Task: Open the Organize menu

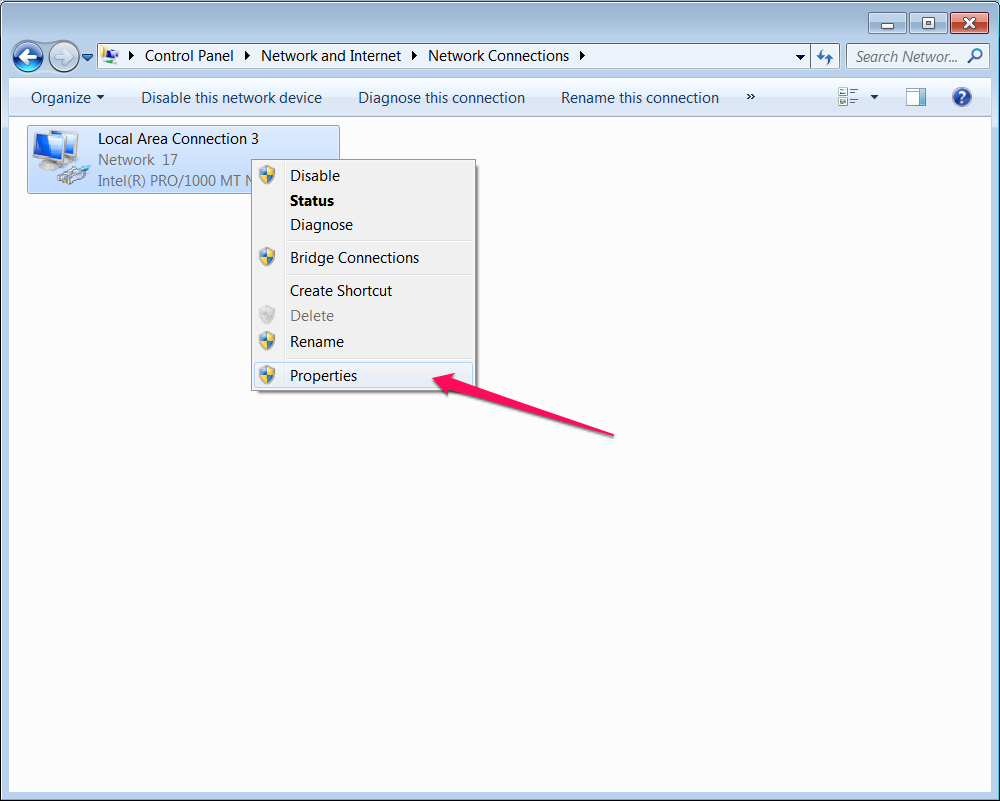Action: tap(67, 98)
